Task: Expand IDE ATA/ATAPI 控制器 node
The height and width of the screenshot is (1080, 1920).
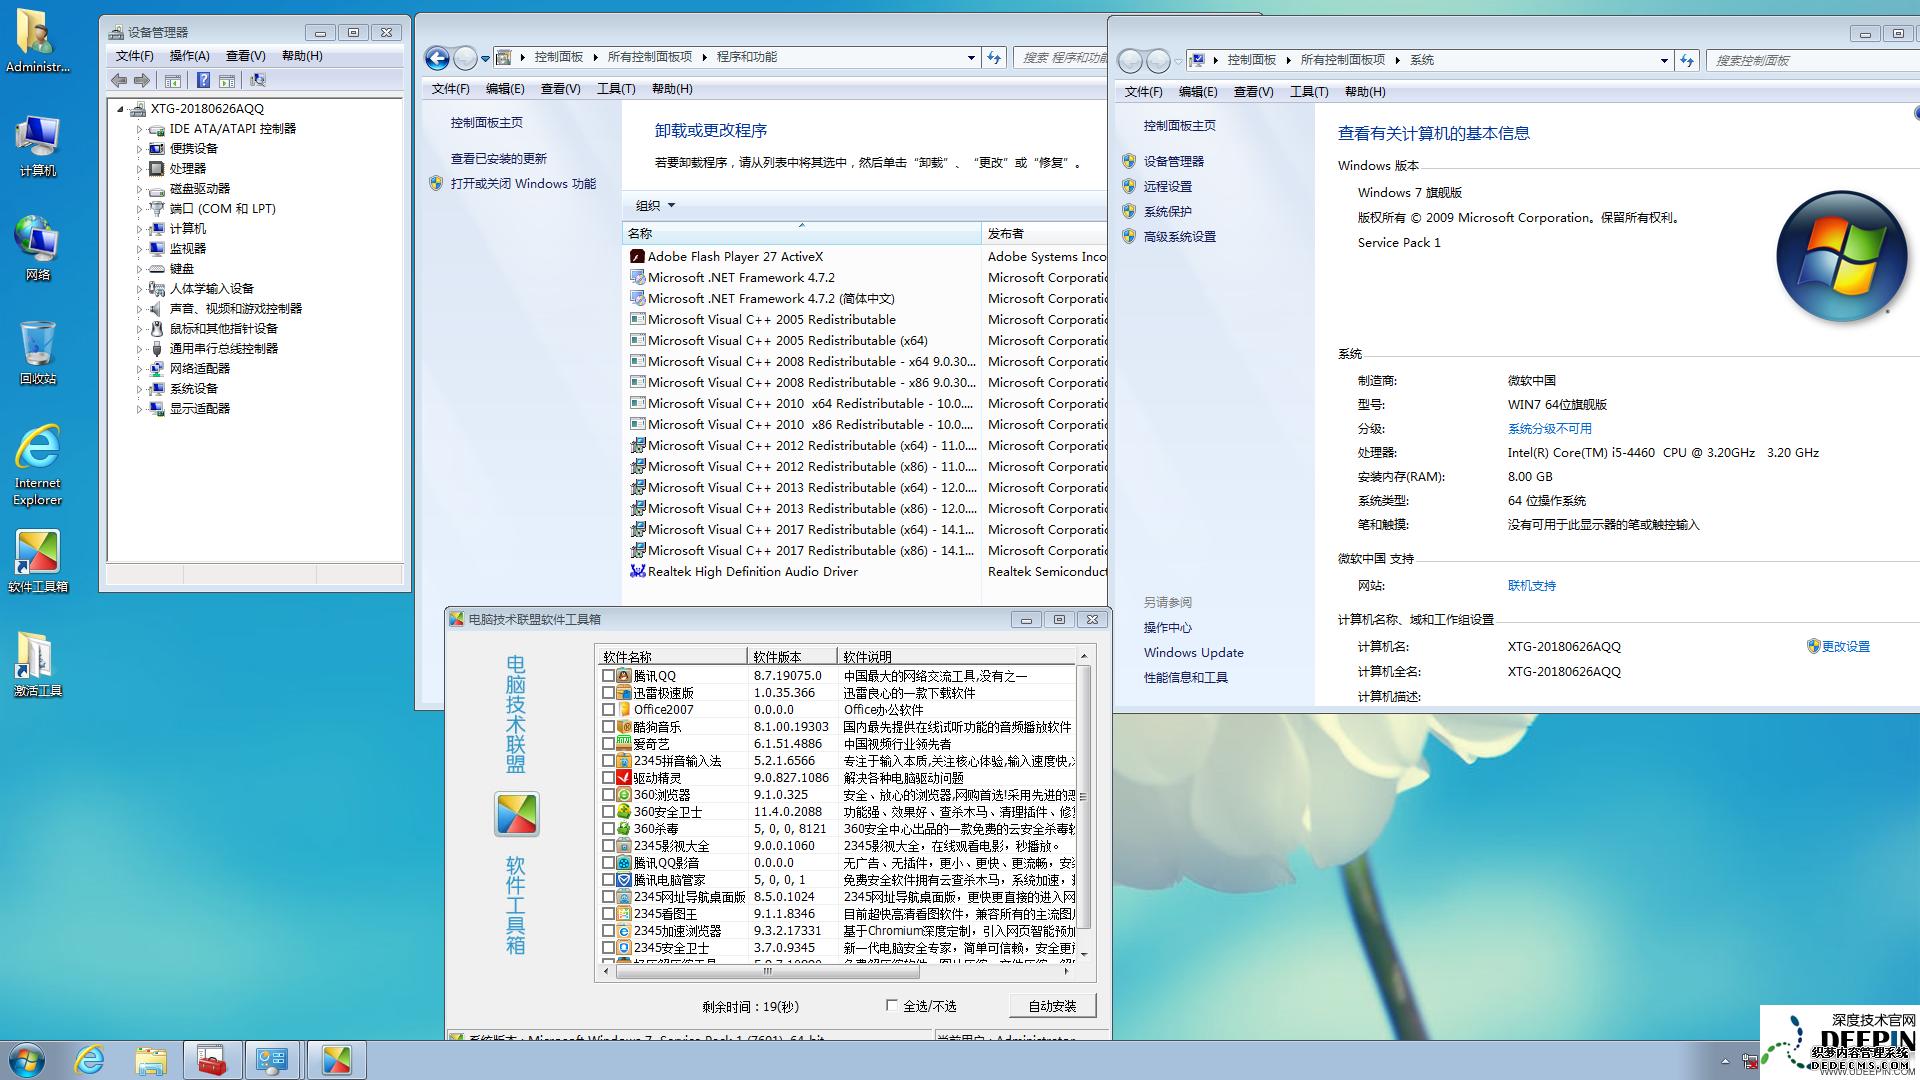Action: coord(139,129)
